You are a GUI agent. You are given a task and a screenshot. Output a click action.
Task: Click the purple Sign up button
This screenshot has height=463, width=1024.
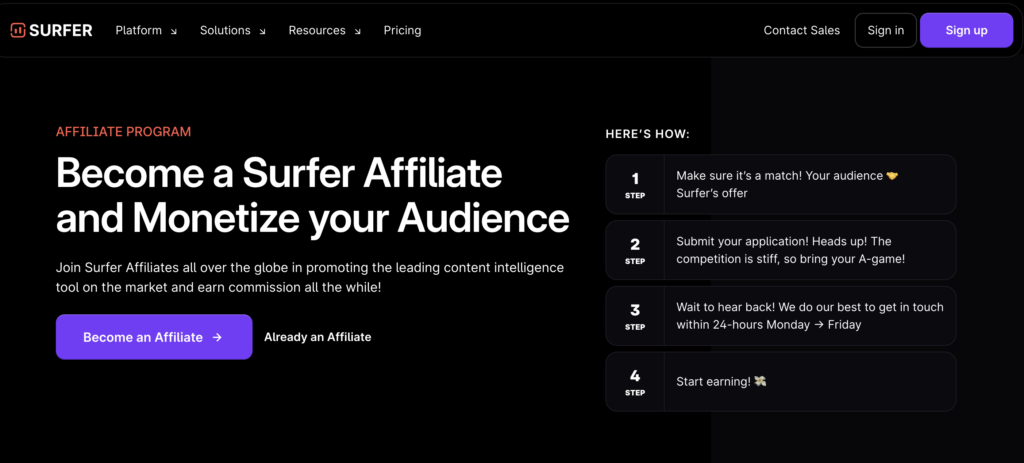(966, 30)
